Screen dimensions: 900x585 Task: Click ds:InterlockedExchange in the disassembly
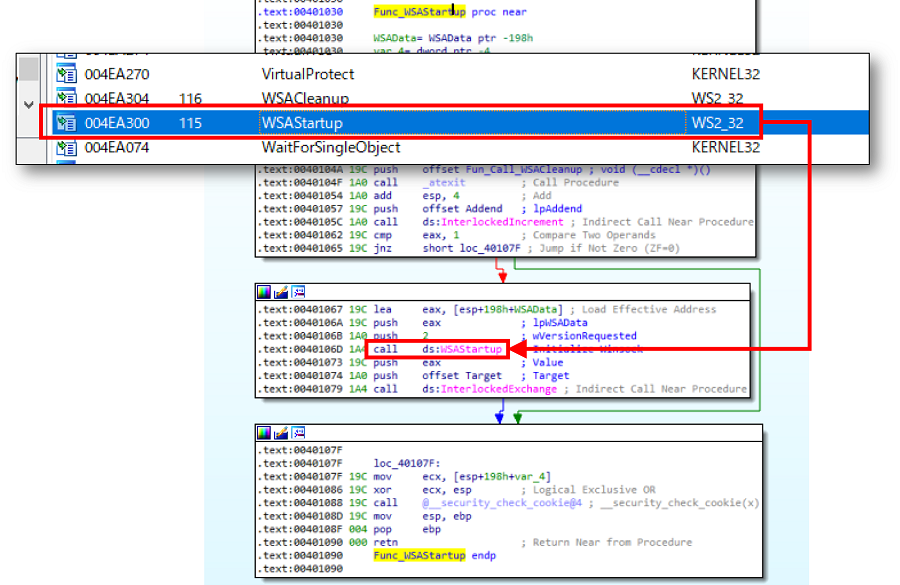[488, 389]
